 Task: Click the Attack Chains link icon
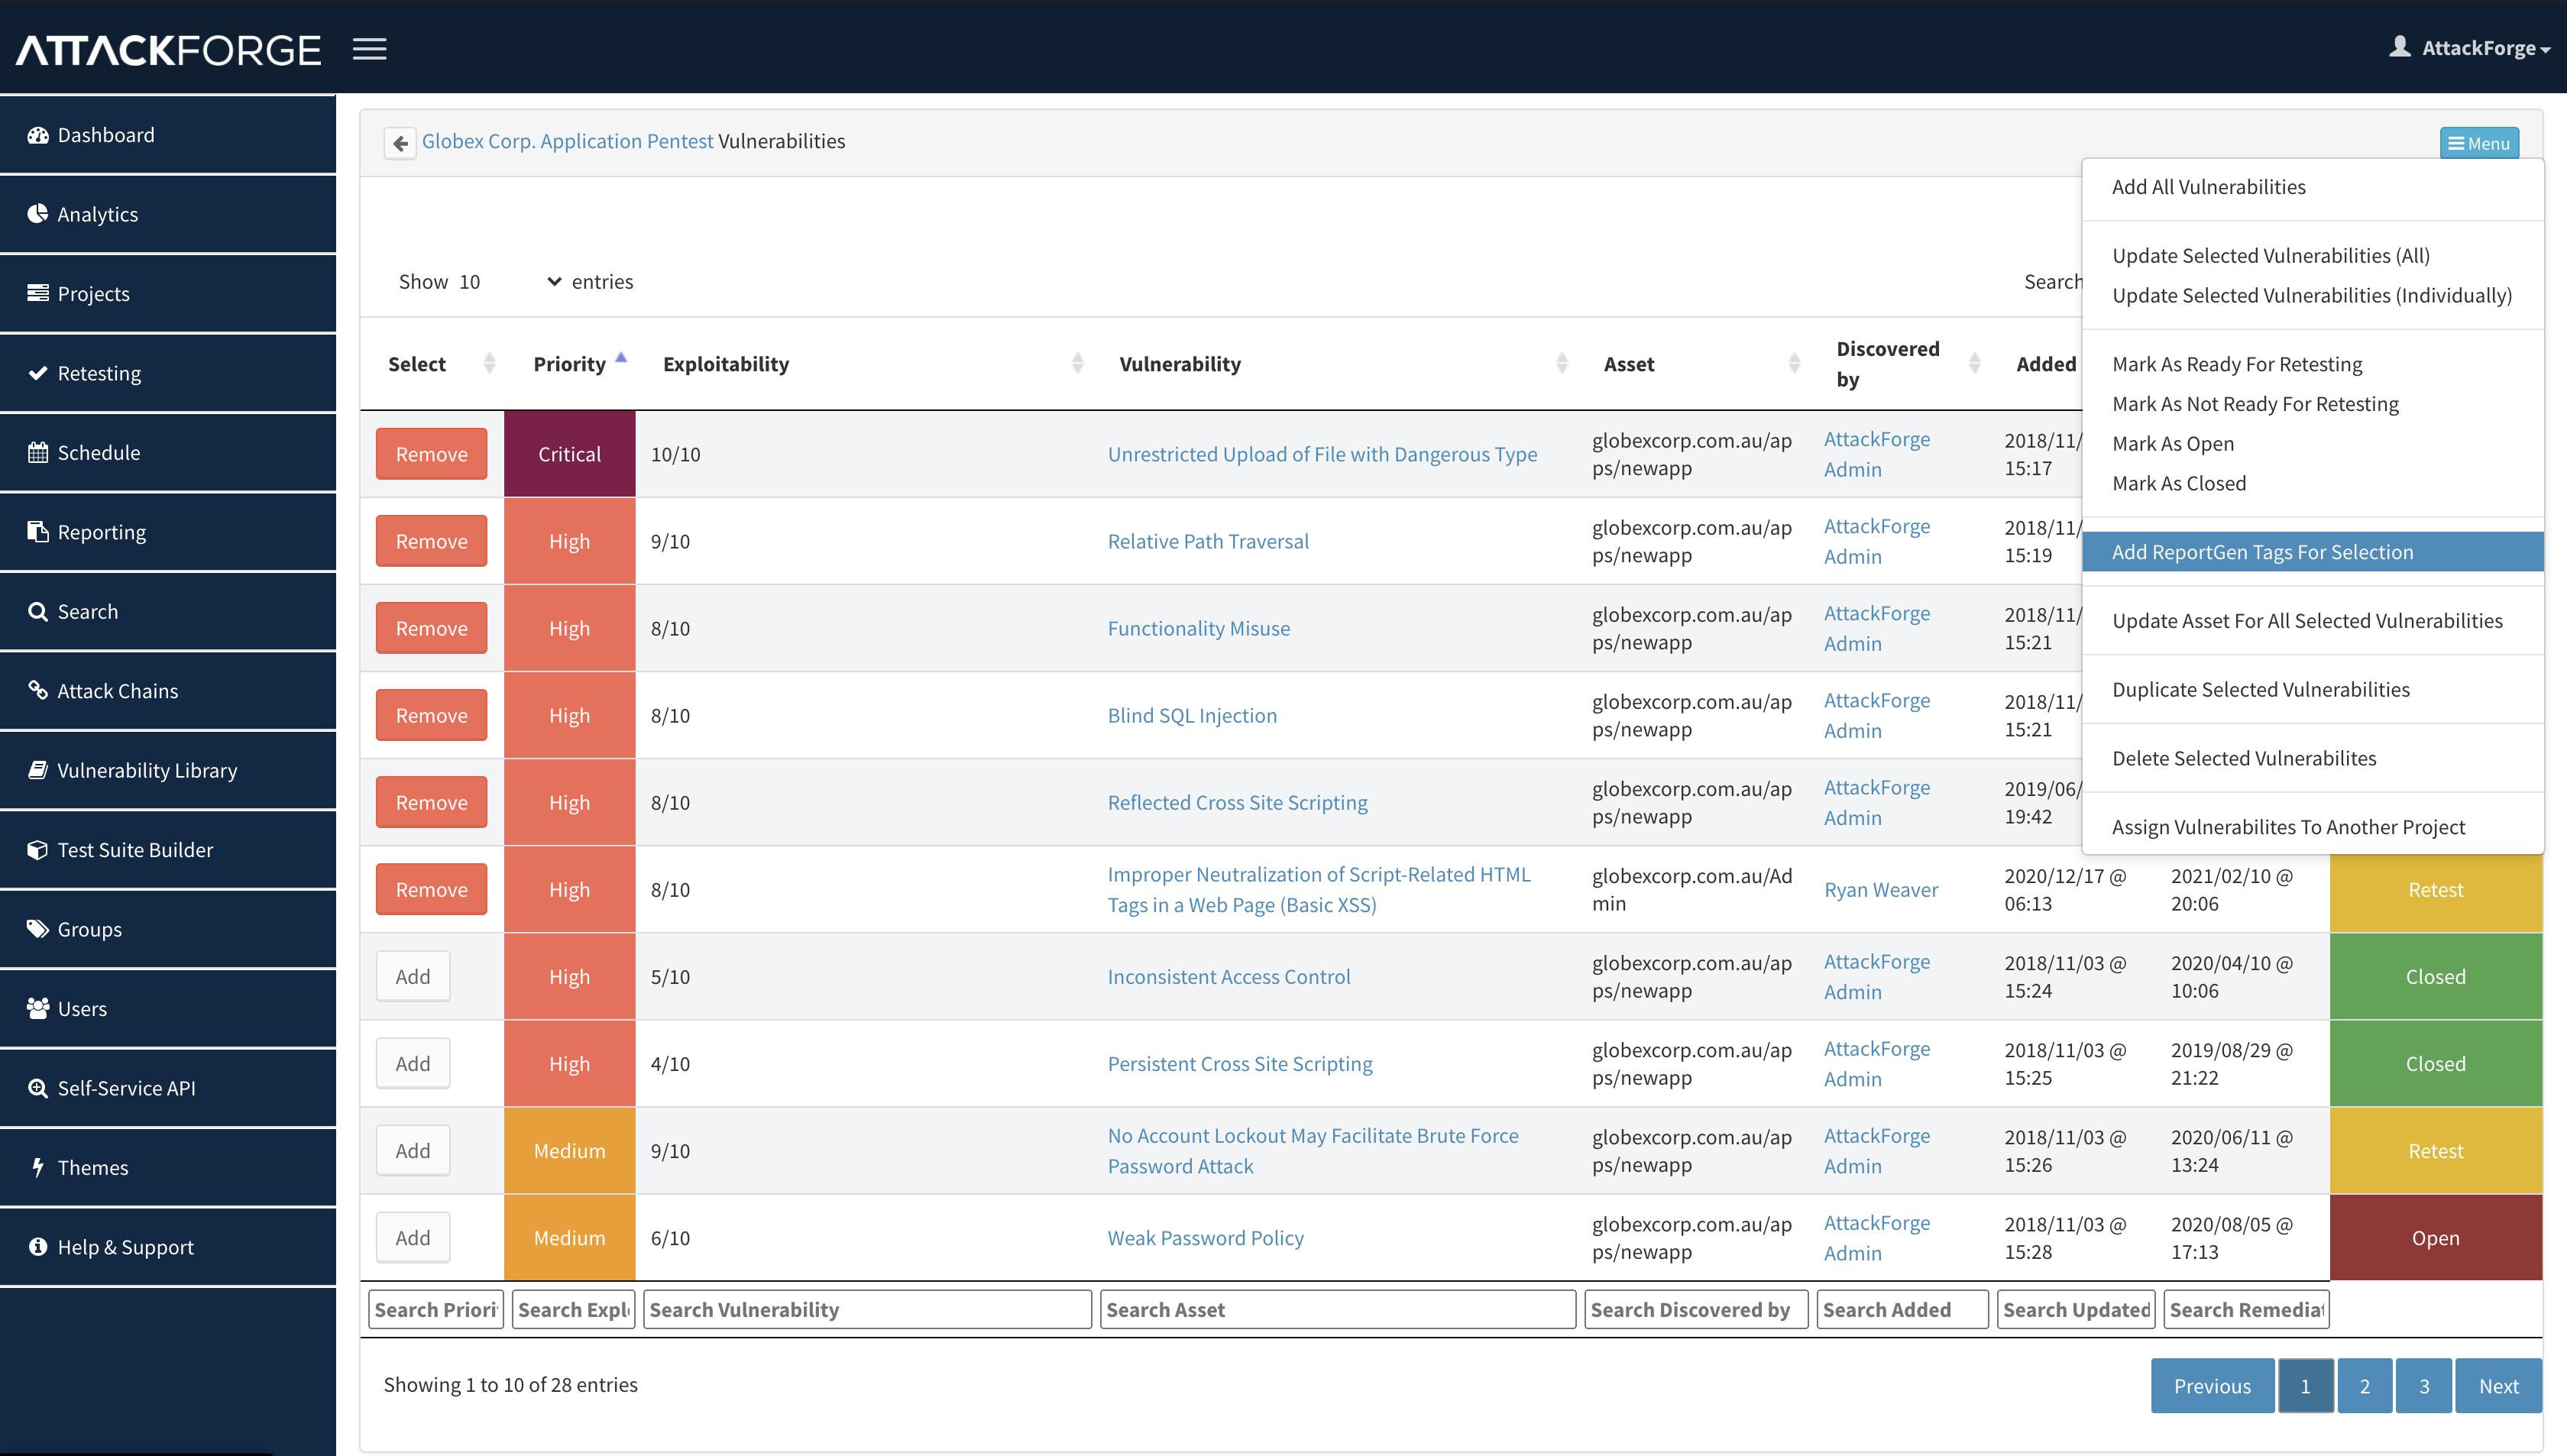38,690
